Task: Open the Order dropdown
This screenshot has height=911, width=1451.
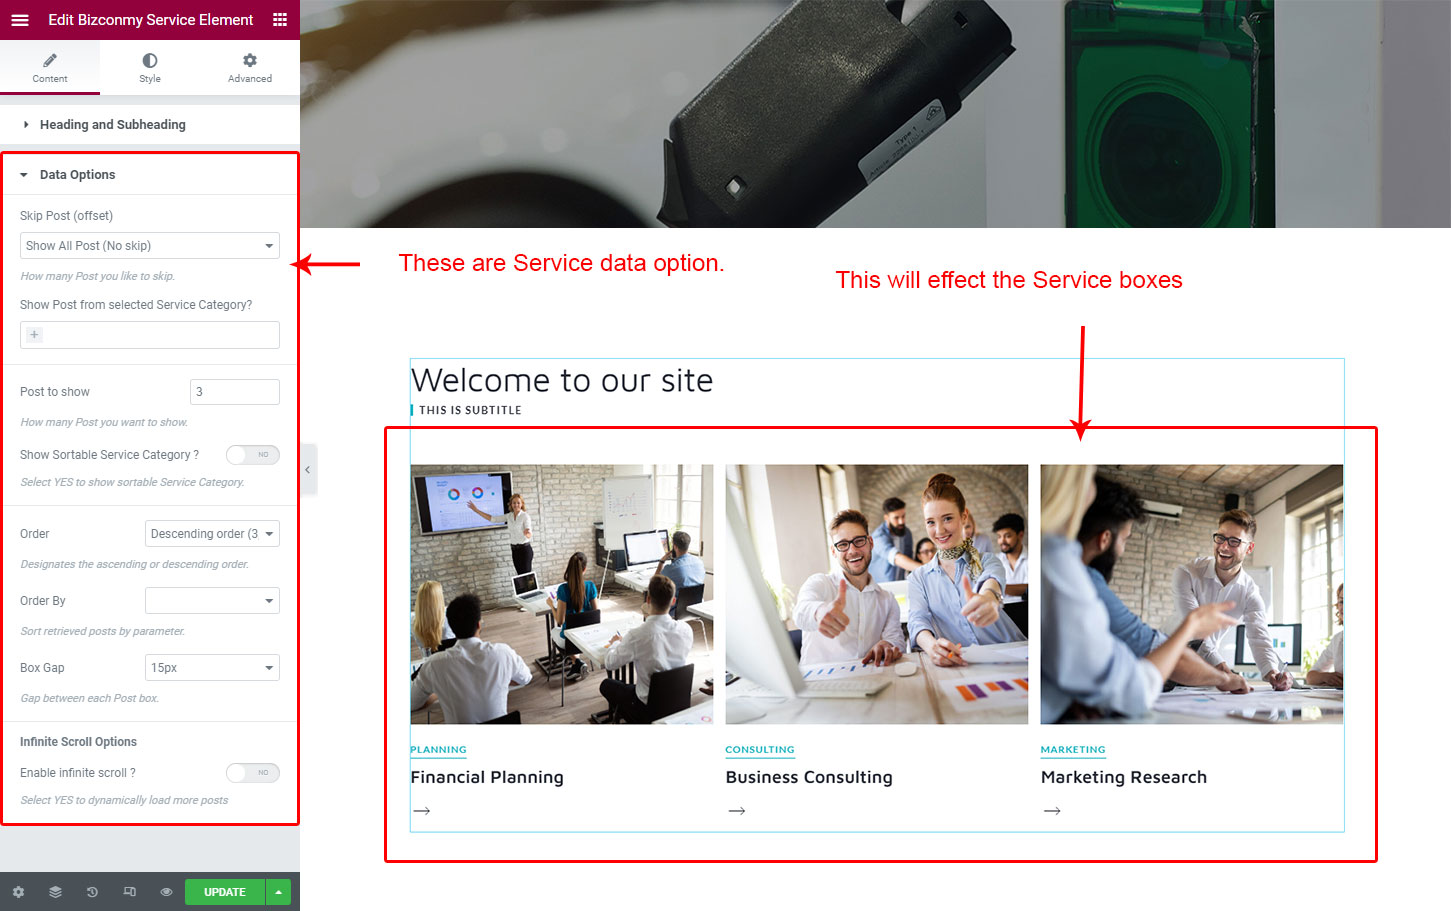Action: pos(212,534)
